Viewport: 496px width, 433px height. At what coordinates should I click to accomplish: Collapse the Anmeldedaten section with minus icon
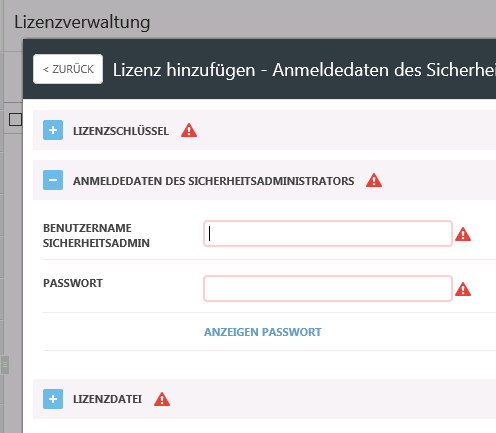(x=53, y=180)
